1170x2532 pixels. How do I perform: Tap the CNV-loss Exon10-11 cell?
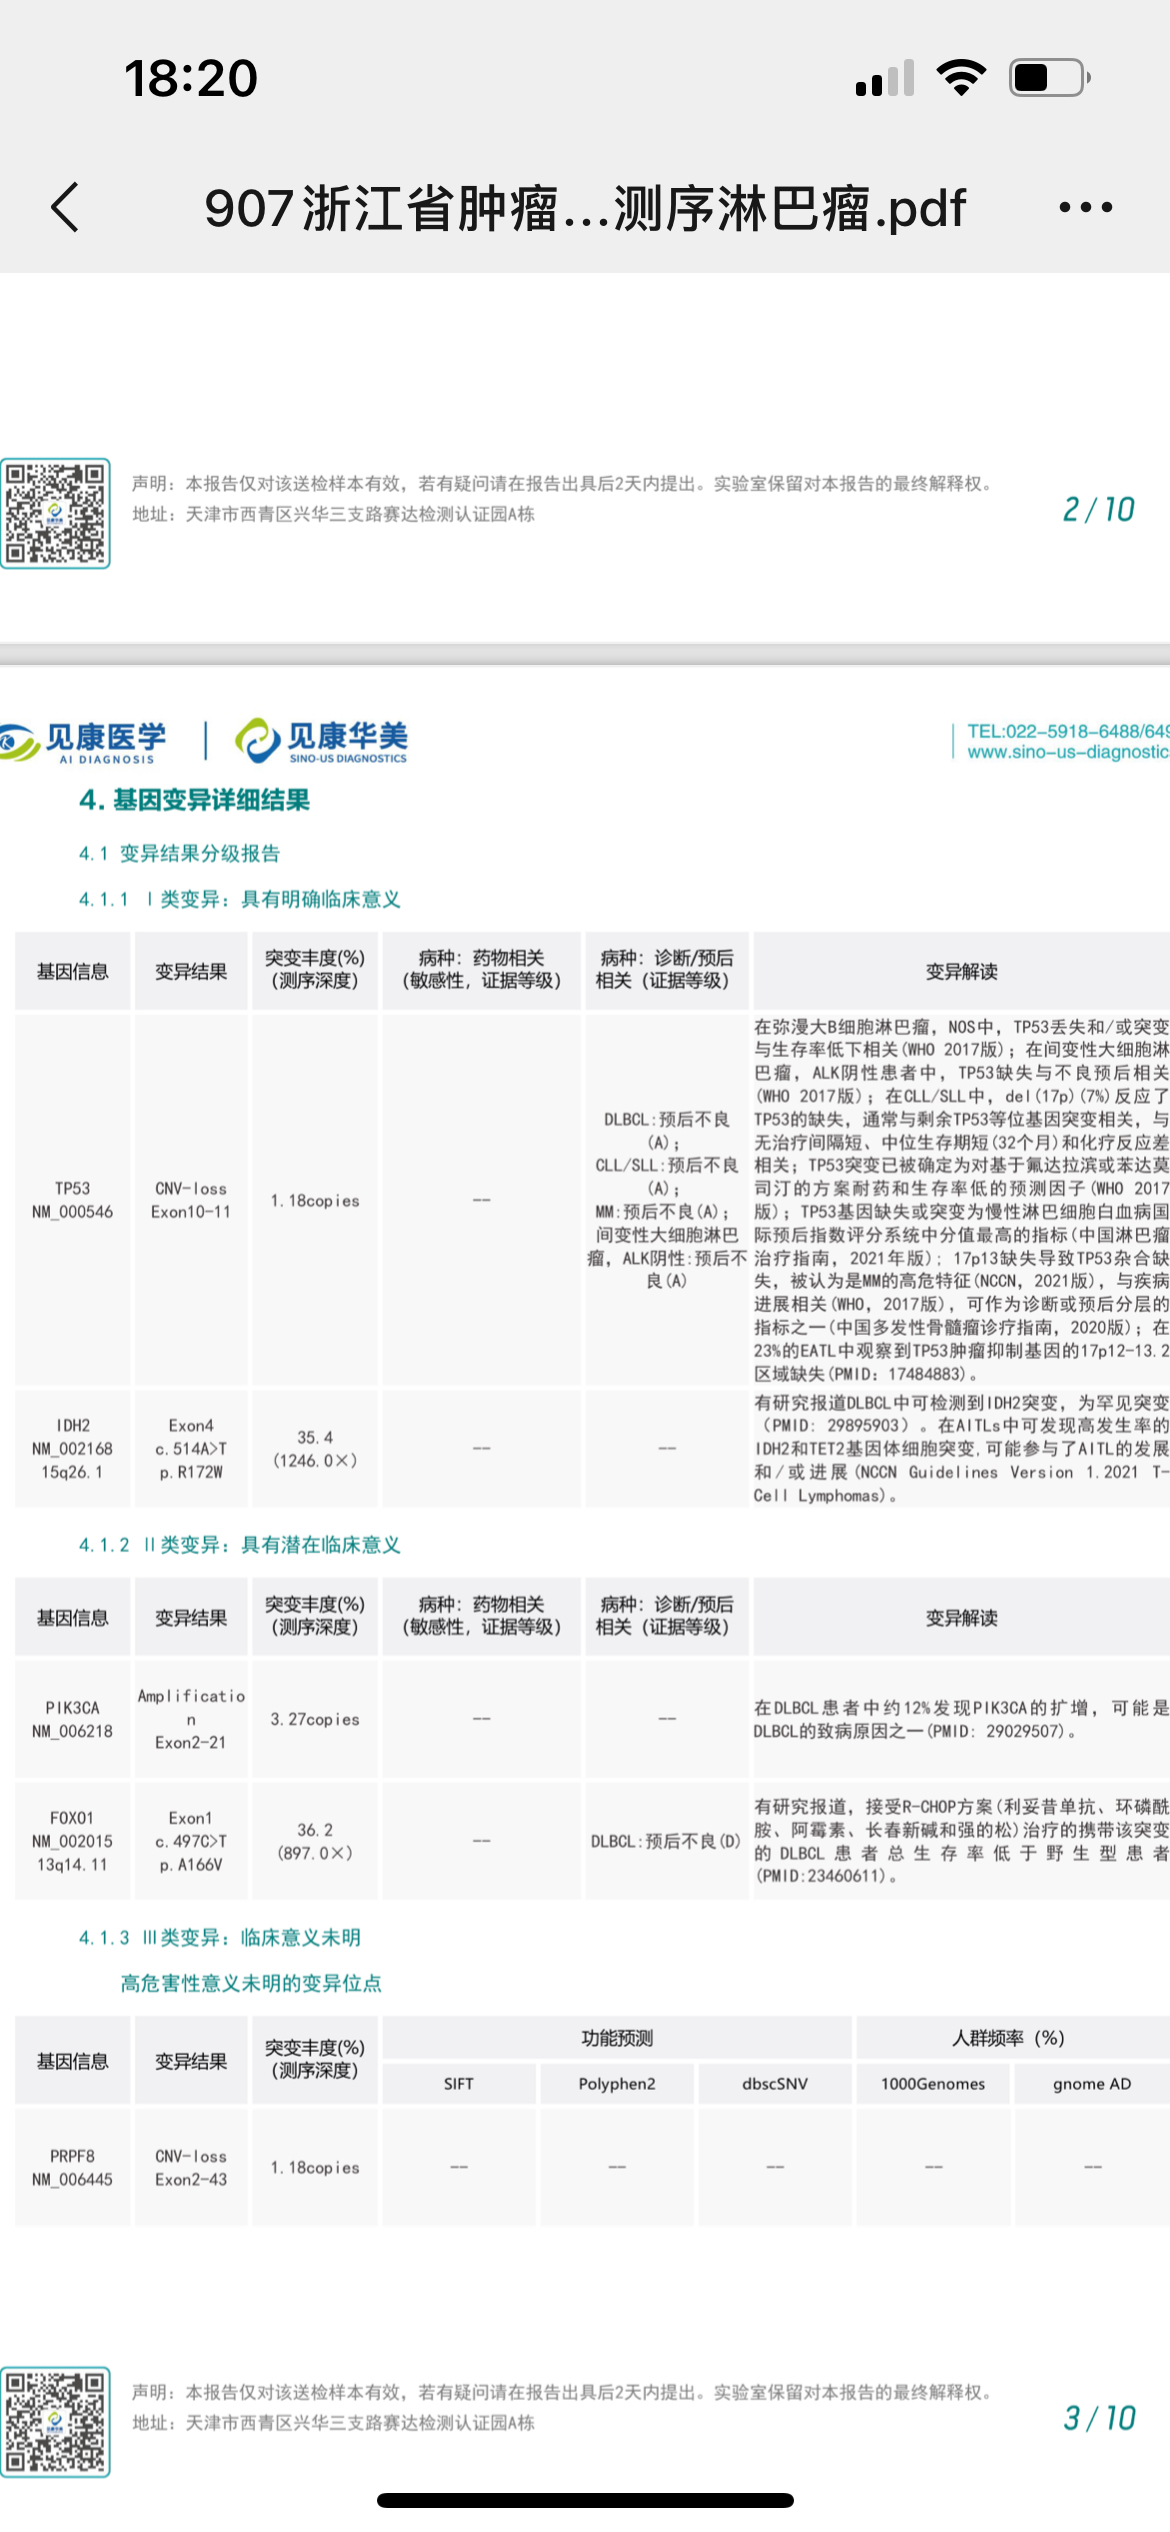pyautogui.click(x=191, y=1200)
